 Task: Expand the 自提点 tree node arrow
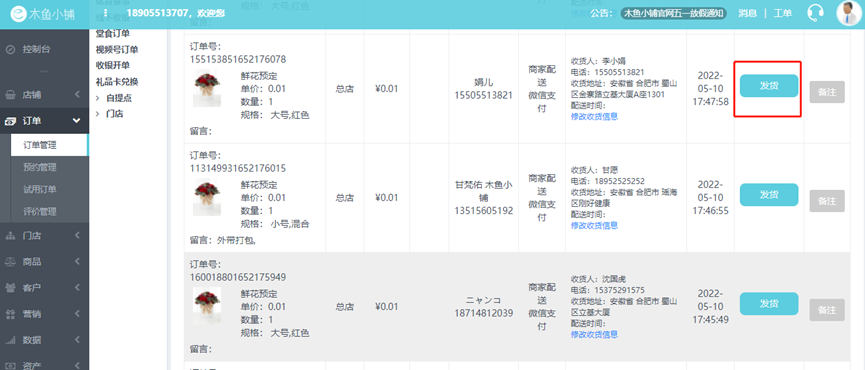98,98
